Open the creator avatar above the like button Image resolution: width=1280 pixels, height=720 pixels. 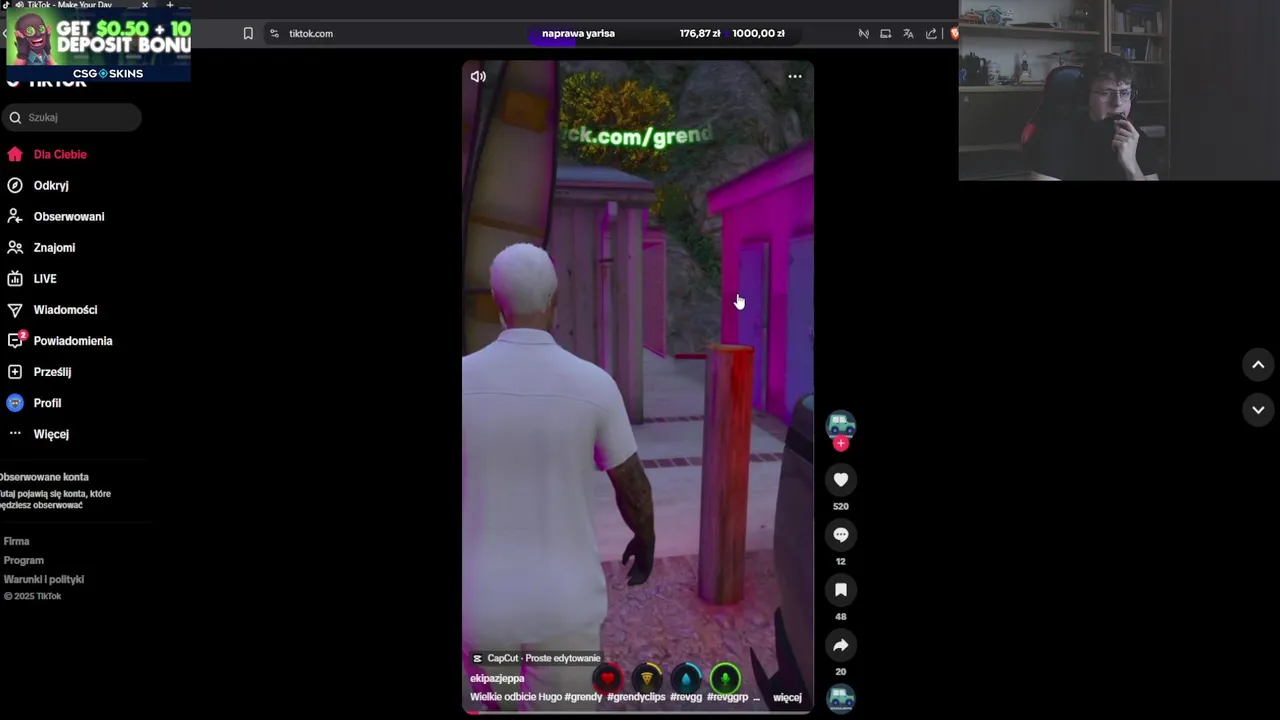click(x=841, y=425)
